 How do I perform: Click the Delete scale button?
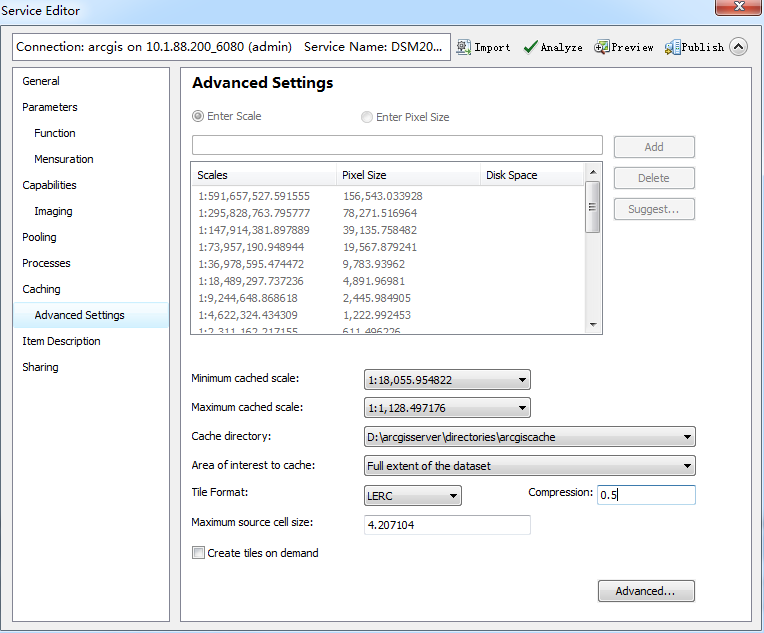point(654,178)
